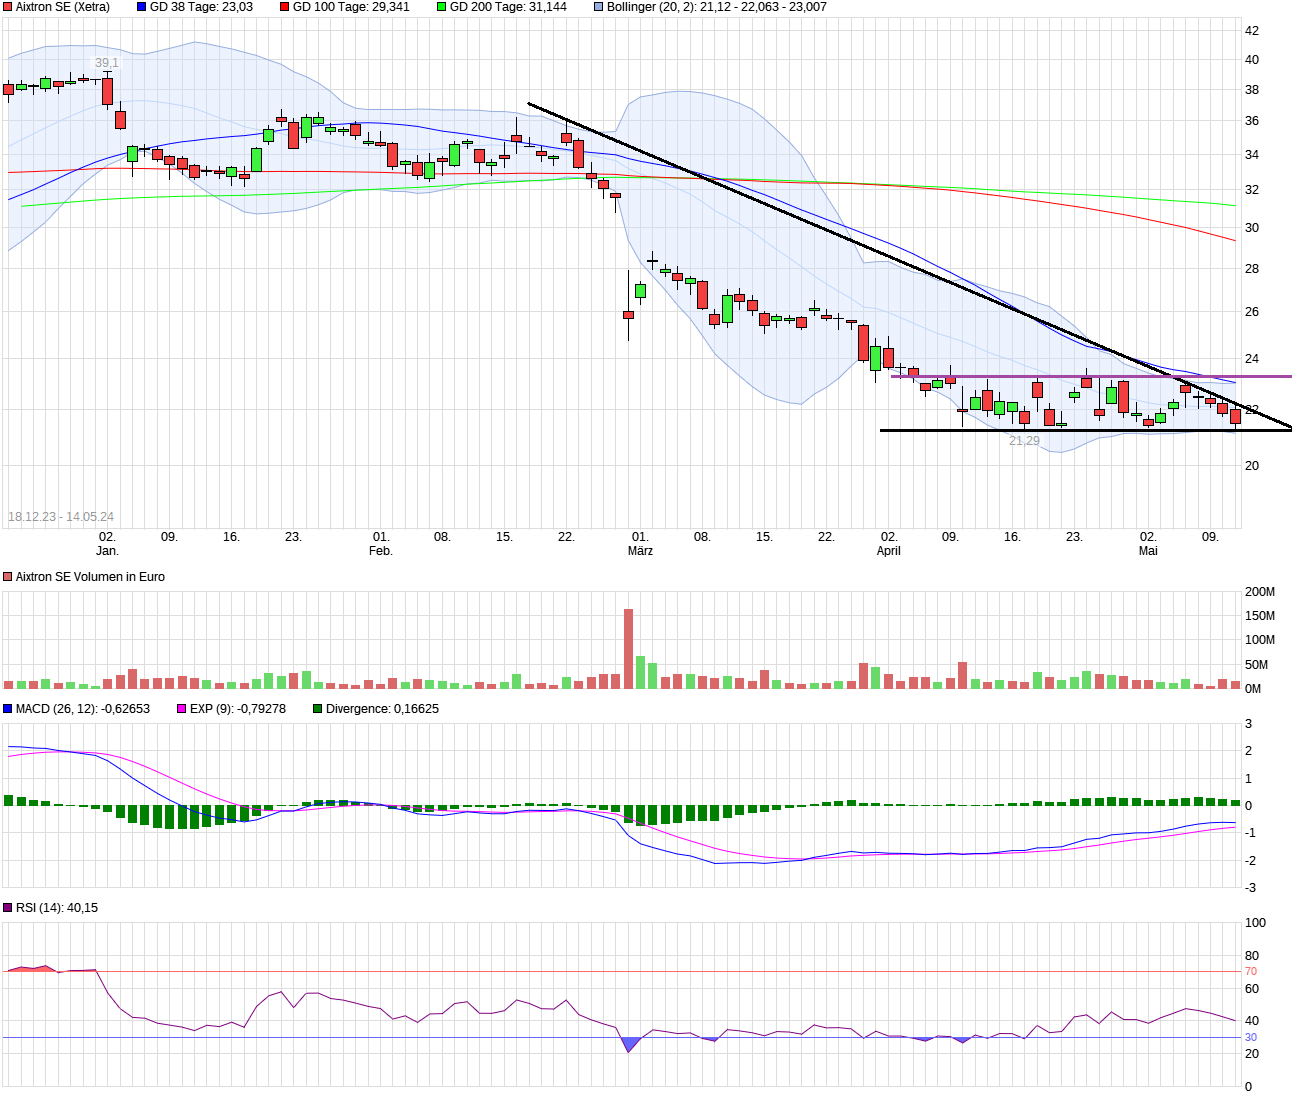Click the black horizontal support line

[x=1086, y=430]
